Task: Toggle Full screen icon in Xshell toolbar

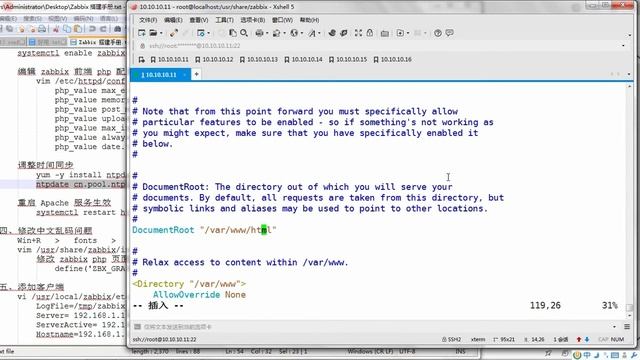Action: tap(358, 33)
